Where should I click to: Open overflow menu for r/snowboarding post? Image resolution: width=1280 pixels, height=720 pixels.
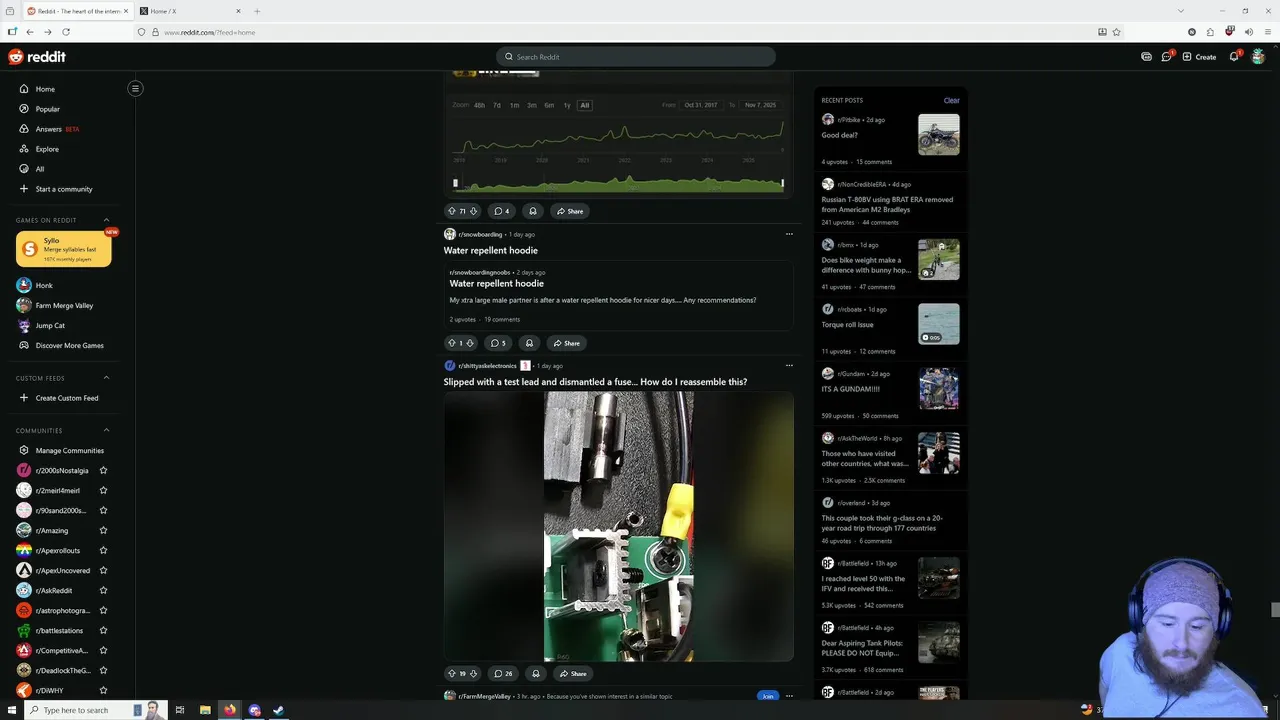click(789, 234)
